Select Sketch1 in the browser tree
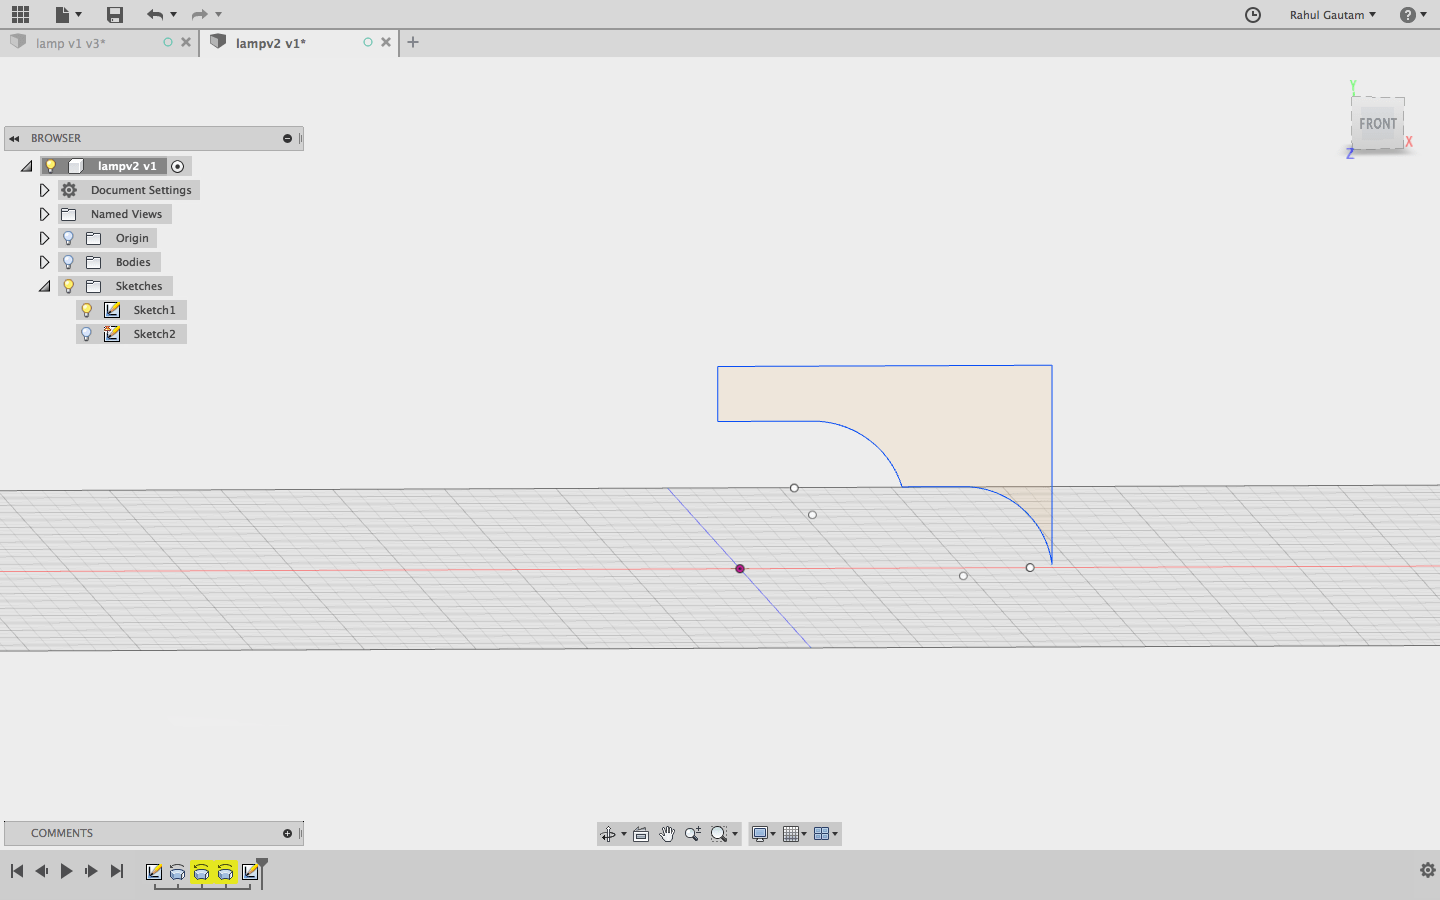This screenshot has width=1440, height=900. coord(154,310)
